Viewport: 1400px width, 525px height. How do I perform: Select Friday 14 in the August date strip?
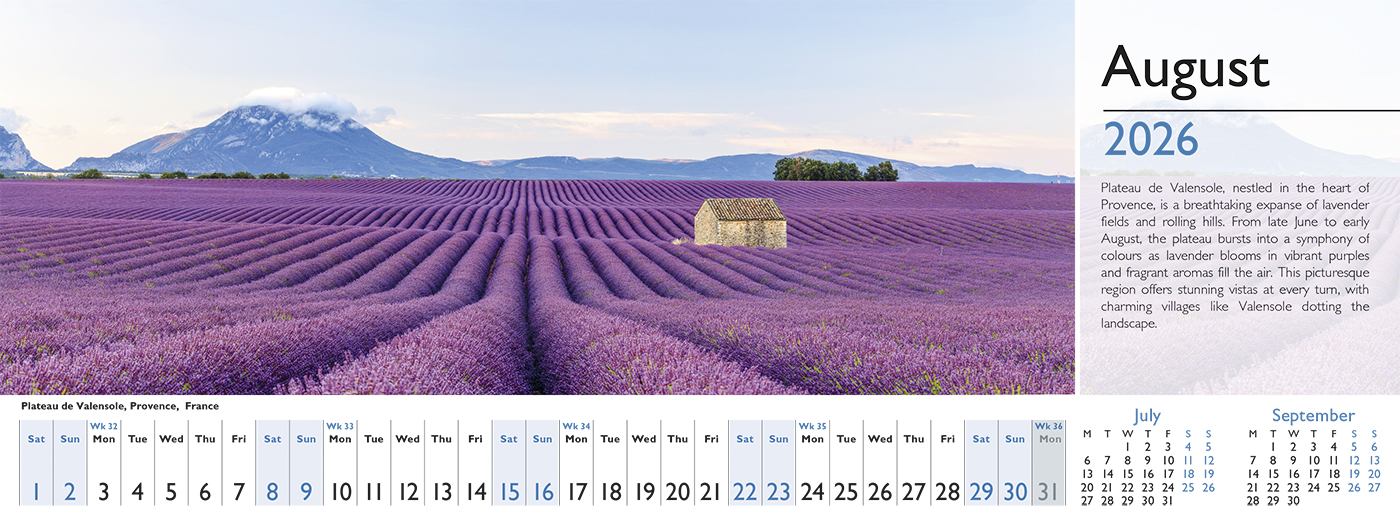tap(475, 462)
